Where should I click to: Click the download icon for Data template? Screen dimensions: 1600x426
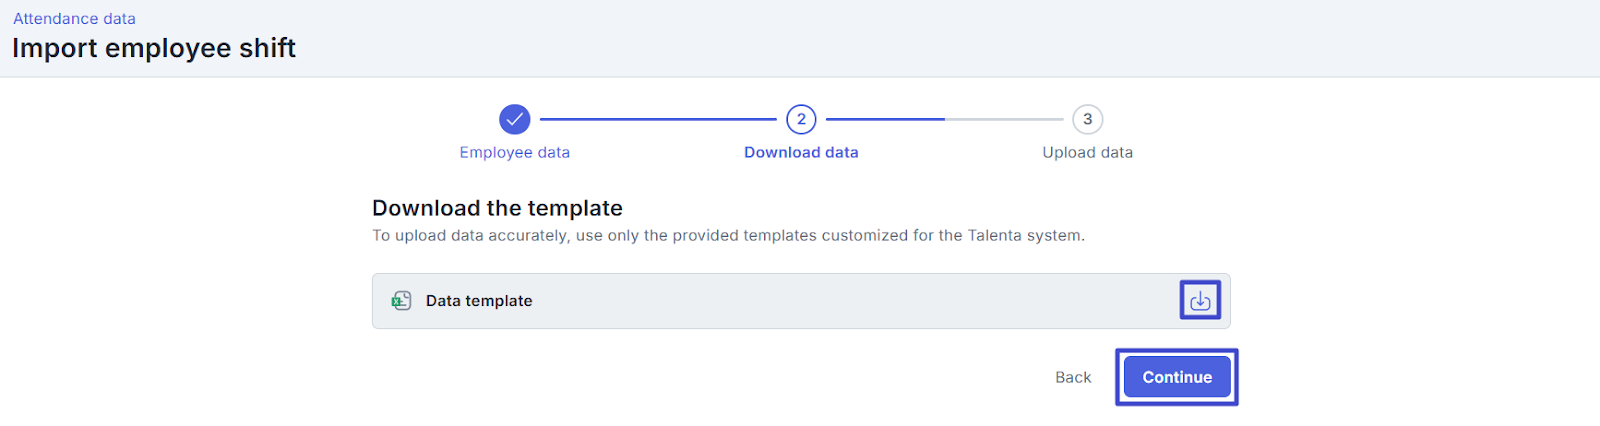coord(1200,300)
